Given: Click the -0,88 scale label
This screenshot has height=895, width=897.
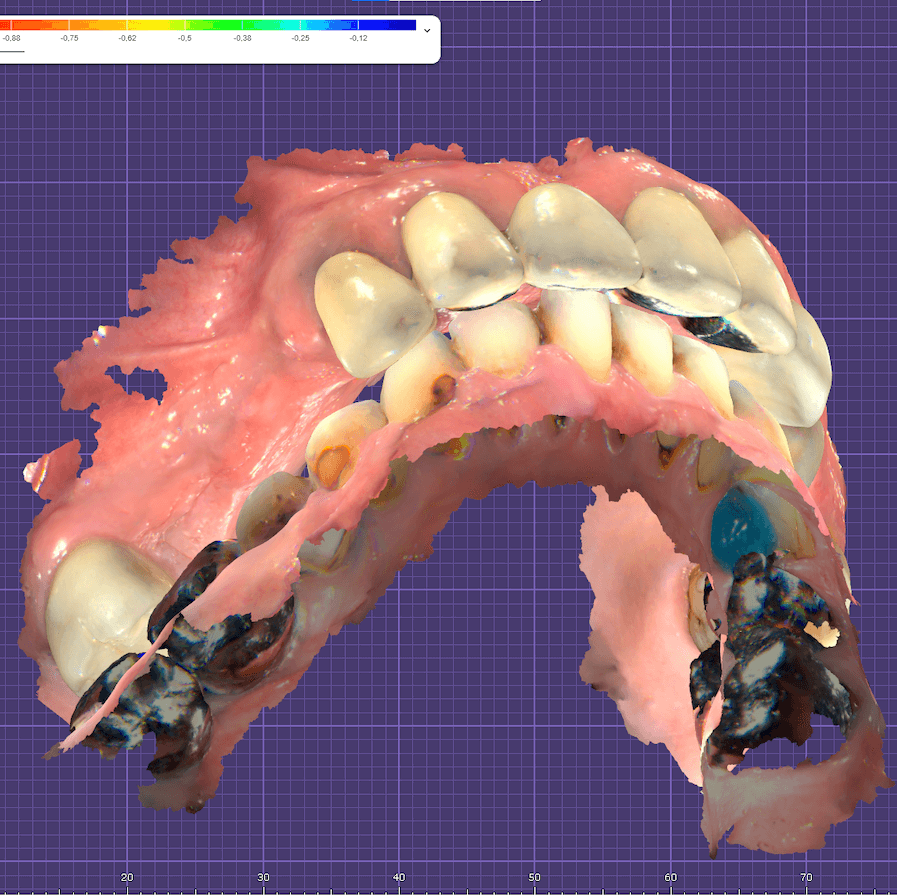Looking at the screenshot, I should [x=11, y=38].
